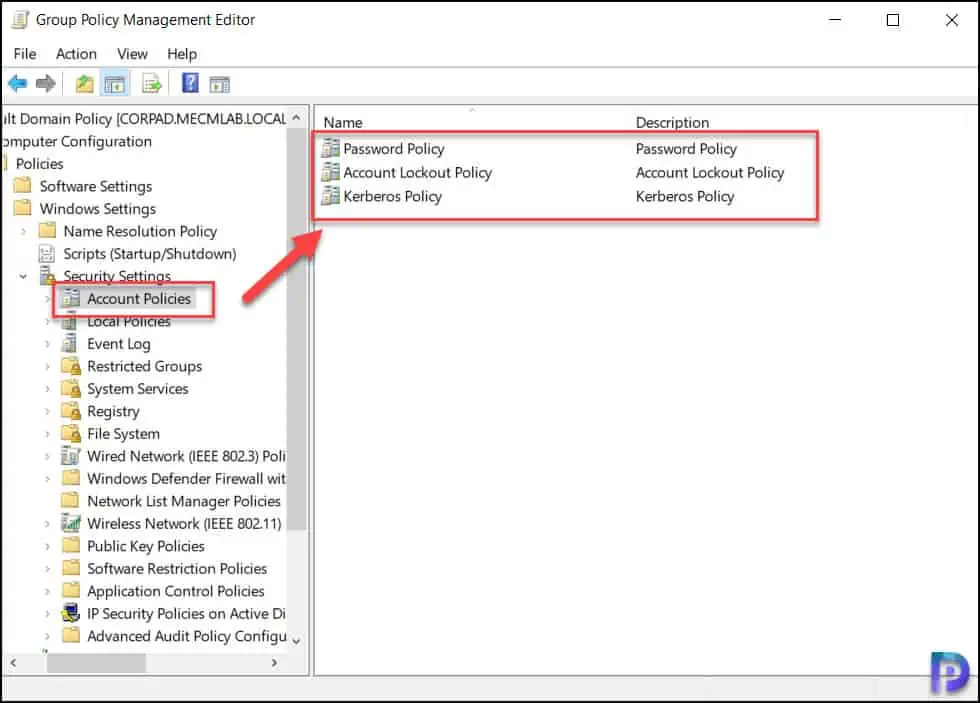Expand the Registry tree node
The height and width of the screenshot is (703, 980).
47,411
